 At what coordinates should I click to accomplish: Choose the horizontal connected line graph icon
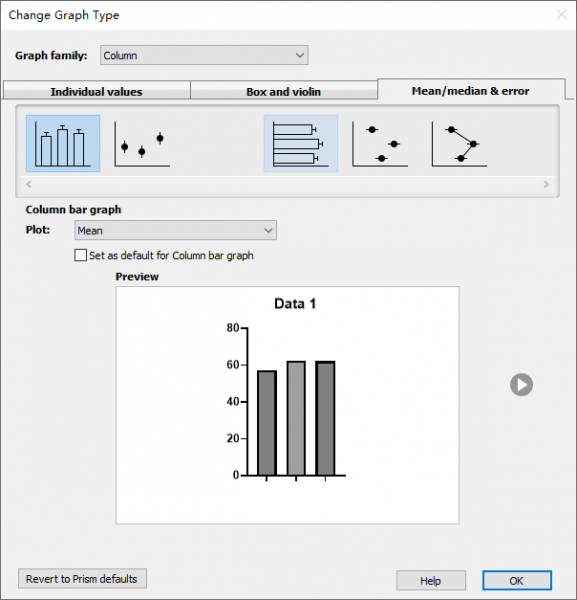coord(459,144)
